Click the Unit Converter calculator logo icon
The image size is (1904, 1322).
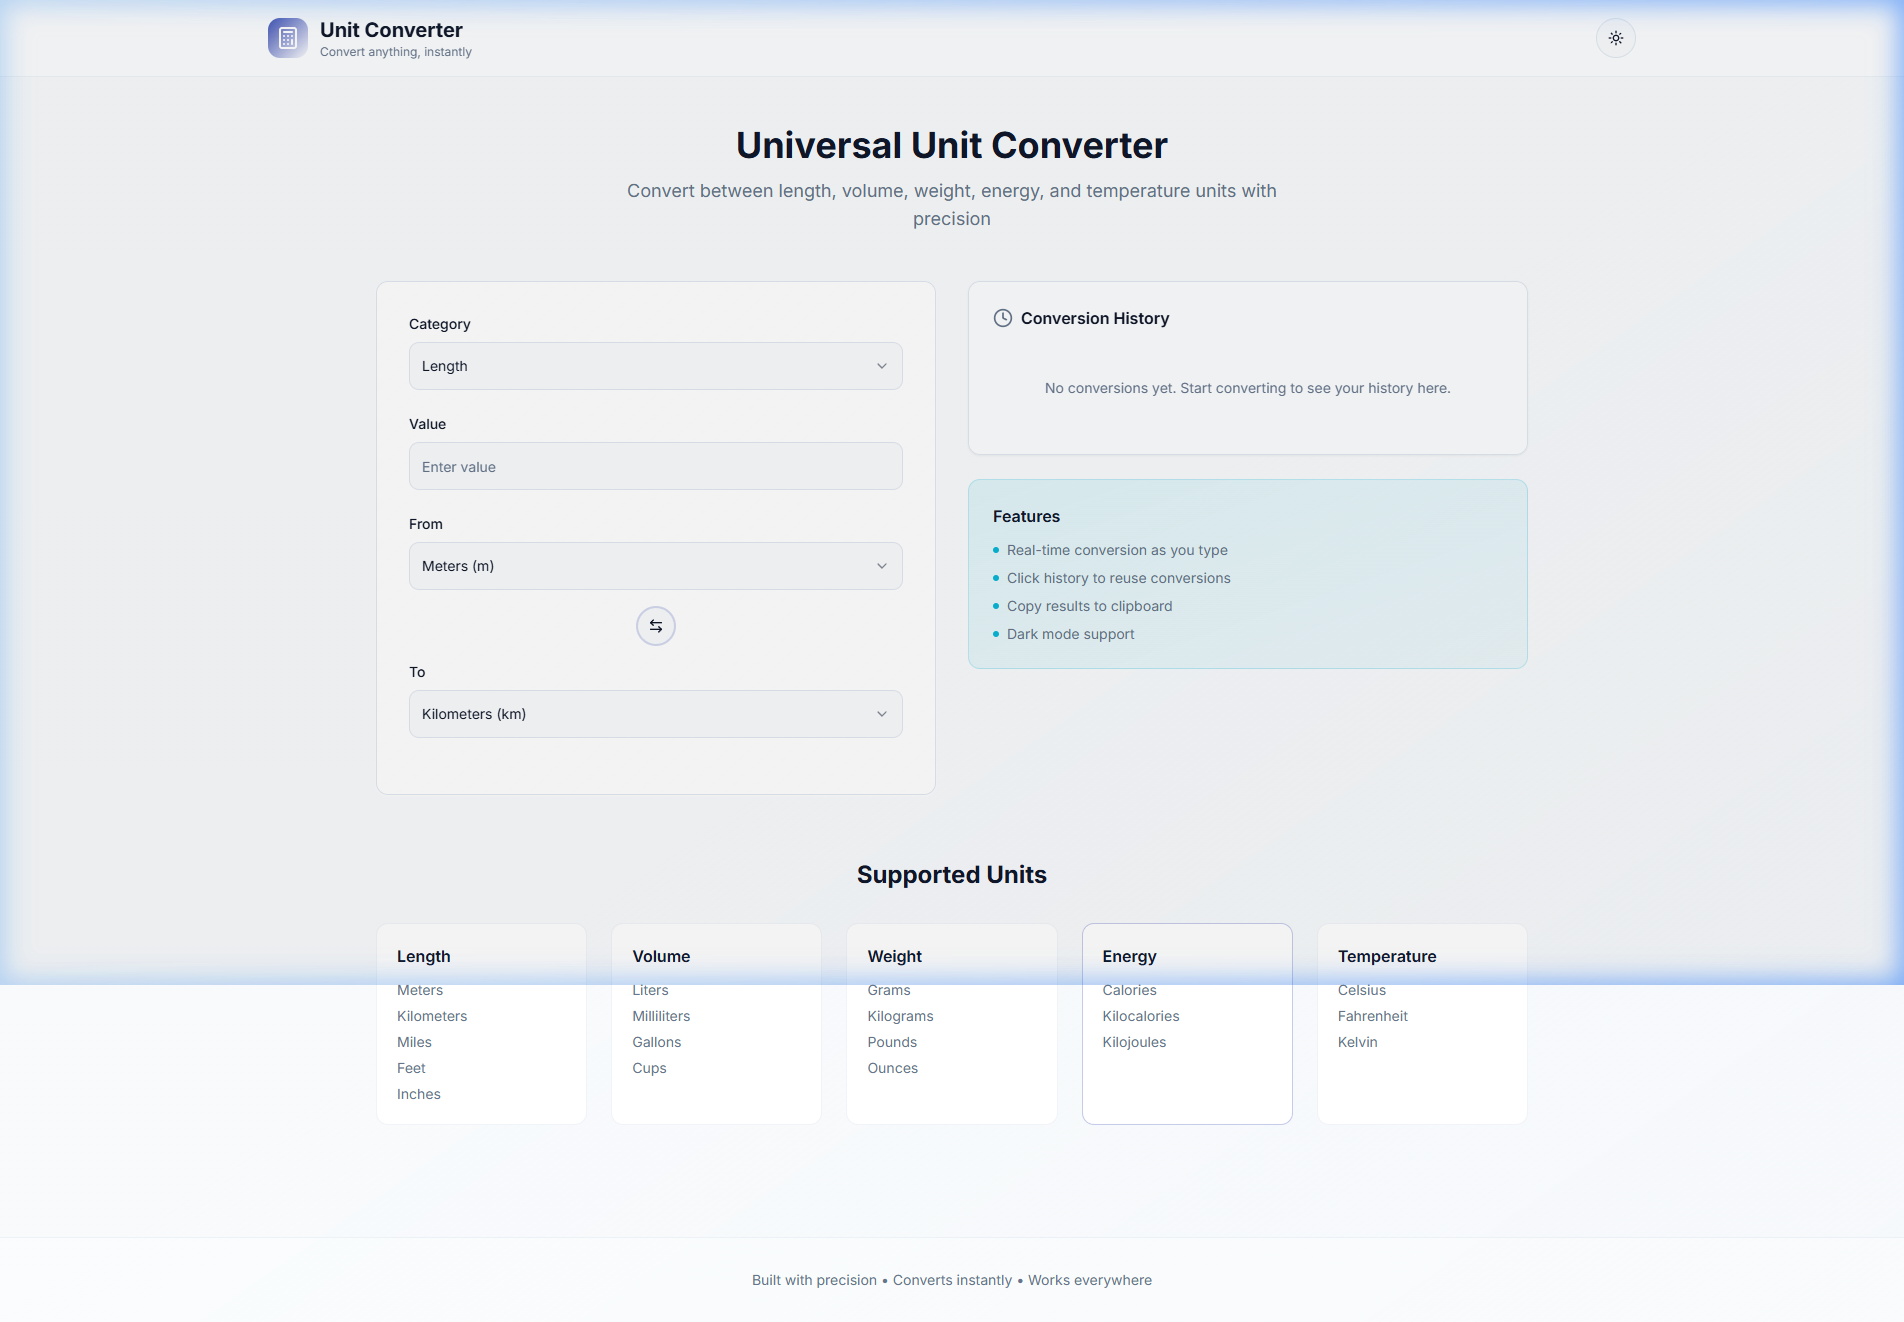click(287, 38)
